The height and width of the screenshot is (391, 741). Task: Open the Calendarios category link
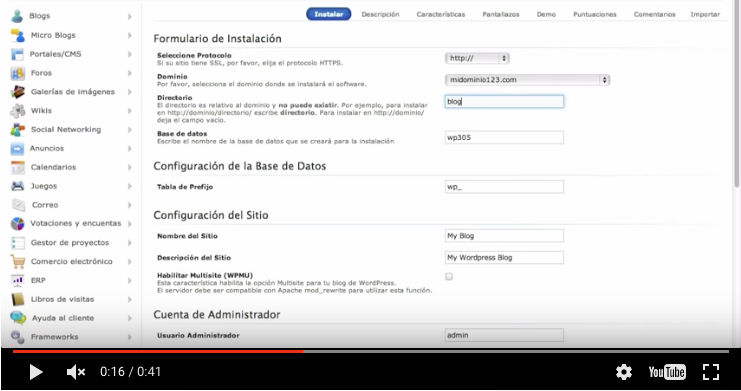click(53, 167)
